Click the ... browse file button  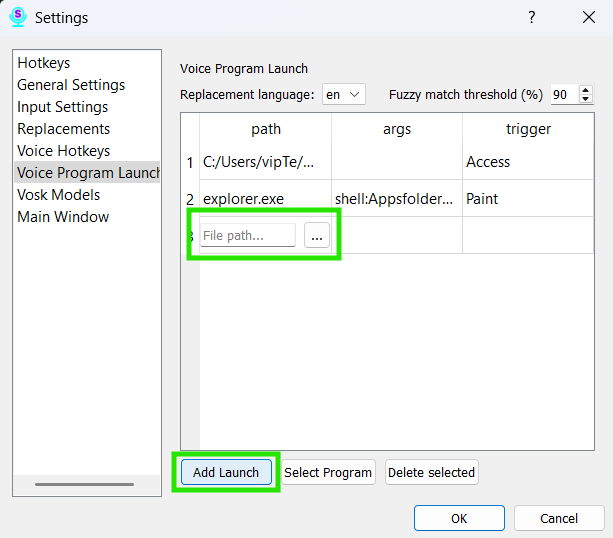tap(317, 235)
